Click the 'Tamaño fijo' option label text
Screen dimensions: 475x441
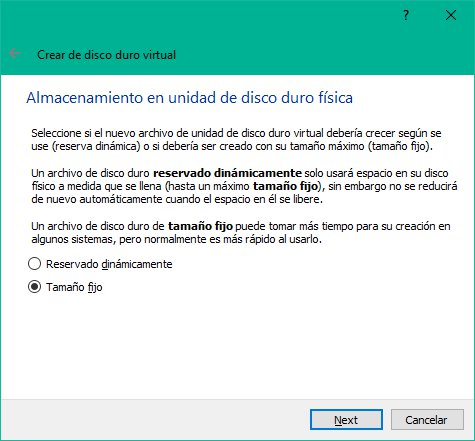pyautogui.click(x=74, y=287)
